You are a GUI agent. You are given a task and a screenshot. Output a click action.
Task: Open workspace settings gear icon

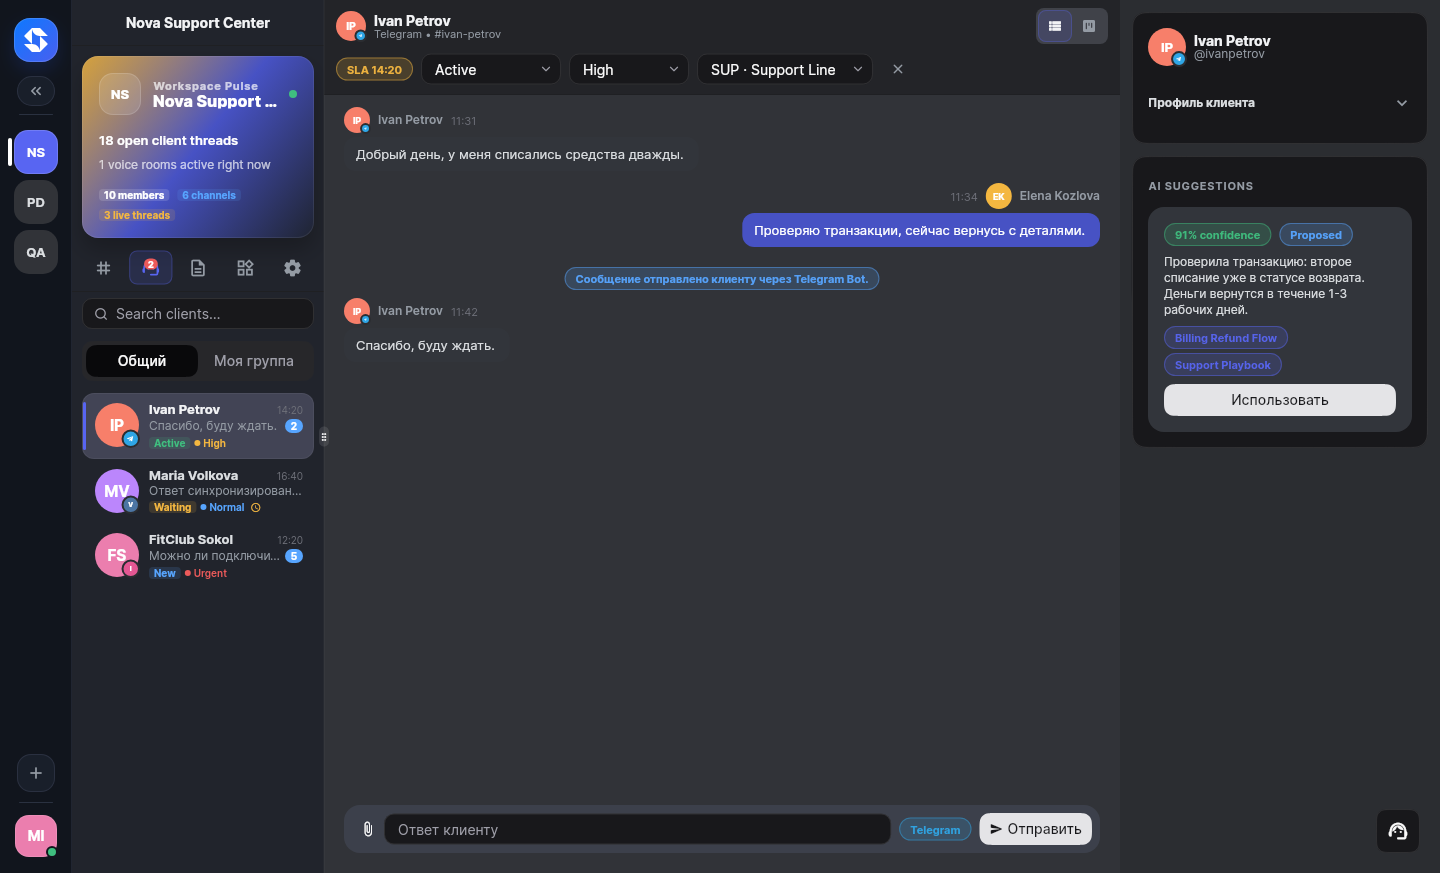292,268
